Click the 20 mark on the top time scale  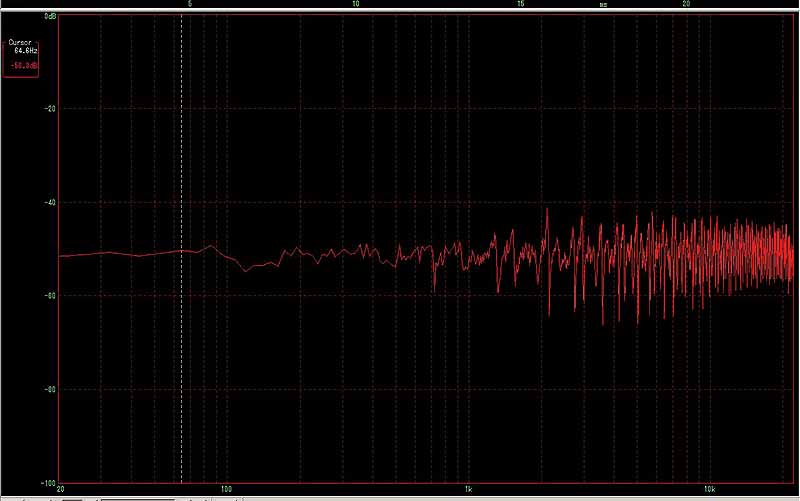coord(686,4)
